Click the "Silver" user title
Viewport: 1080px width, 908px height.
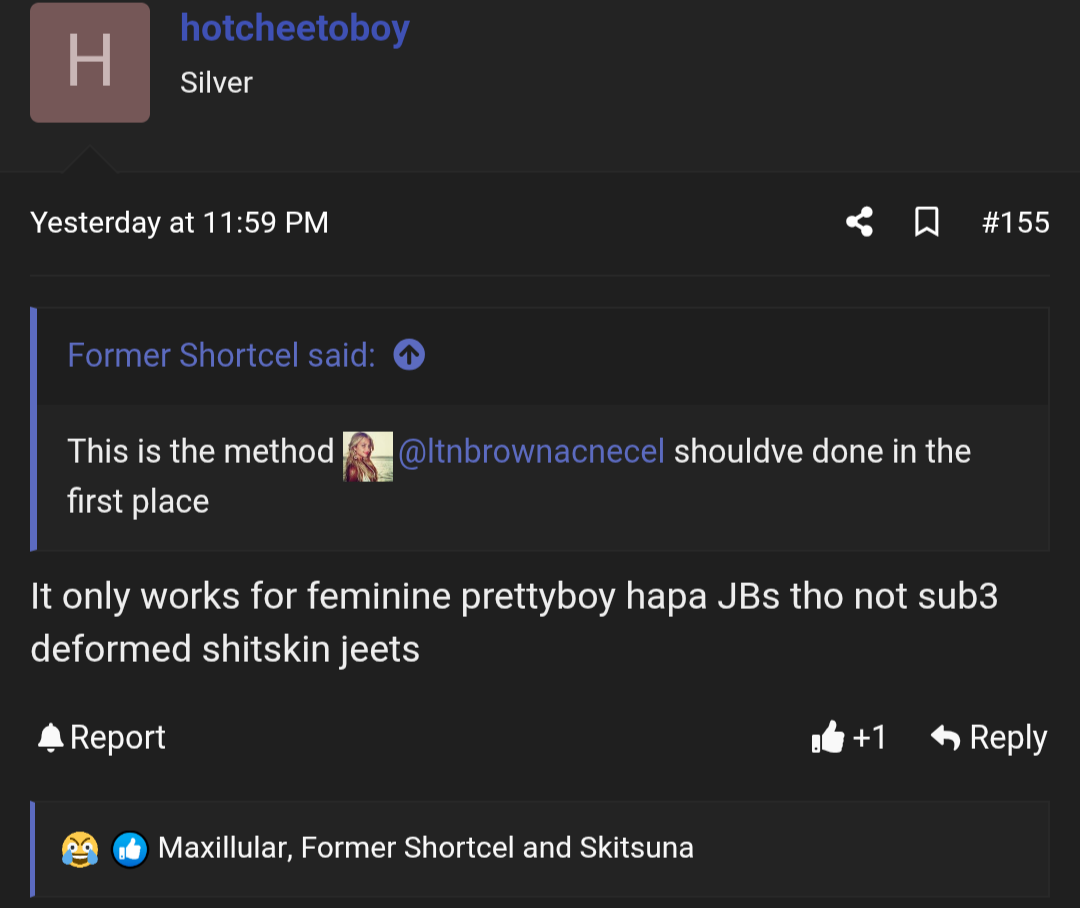click(x=216, y=82)
